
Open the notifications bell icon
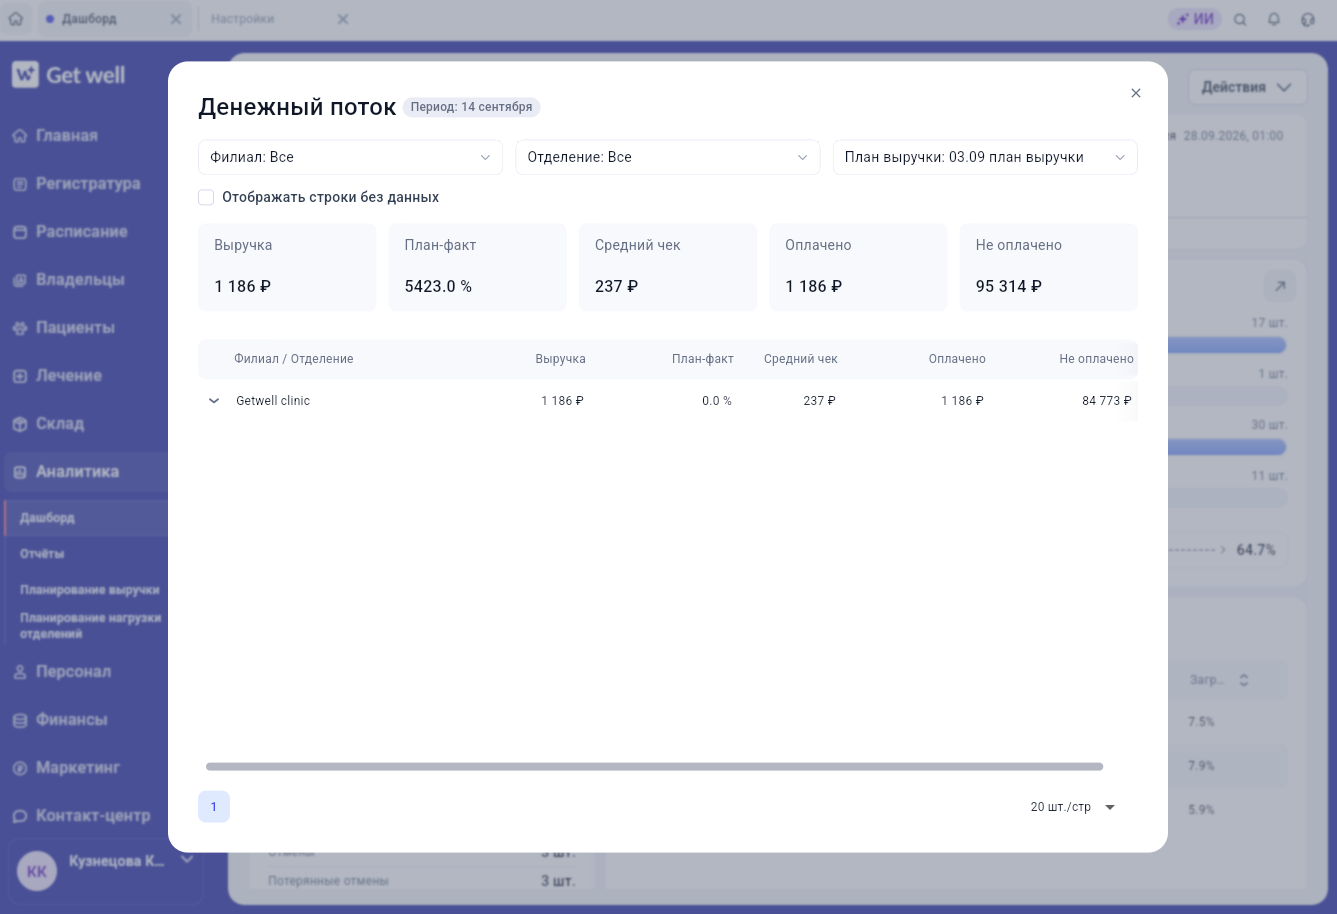point(1274,19)
